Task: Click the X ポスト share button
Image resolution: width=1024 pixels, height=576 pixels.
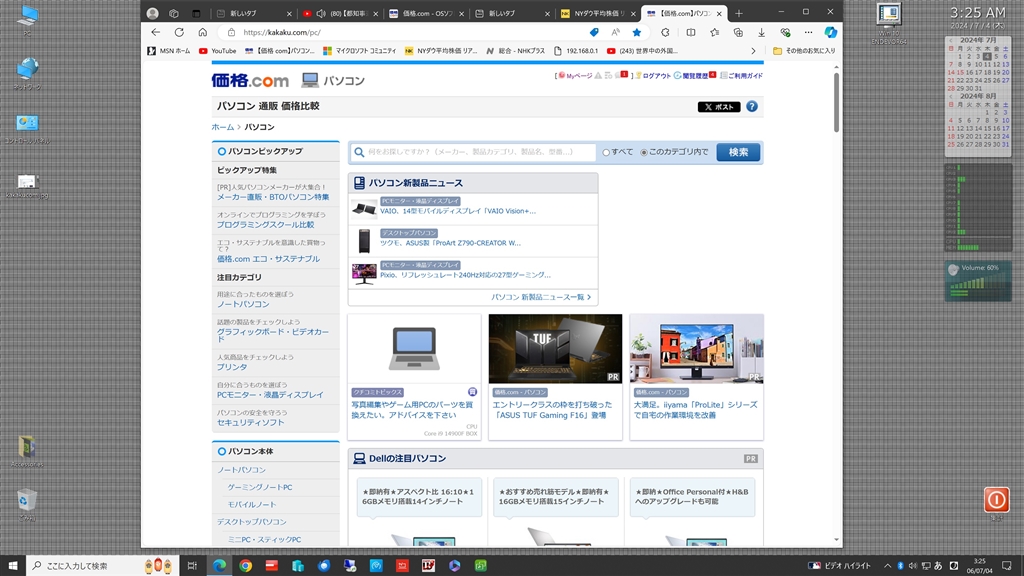Action: click(719, 106)
